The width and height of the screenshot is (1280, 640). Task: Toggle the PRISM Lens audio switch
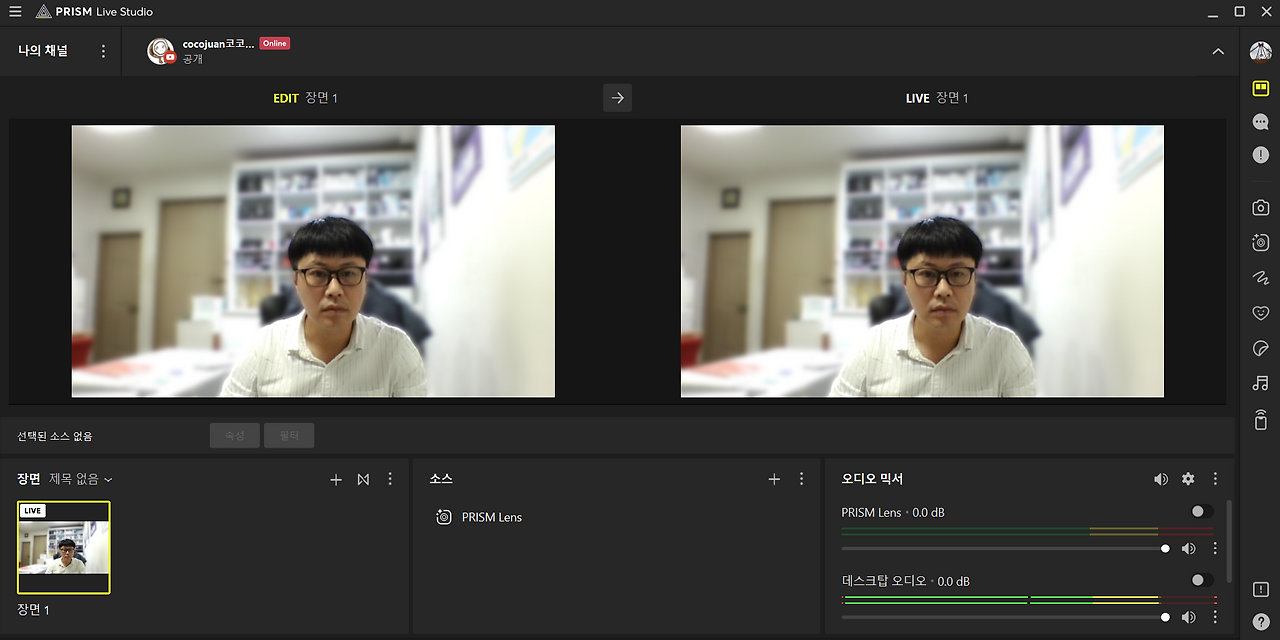point(1203,511)
